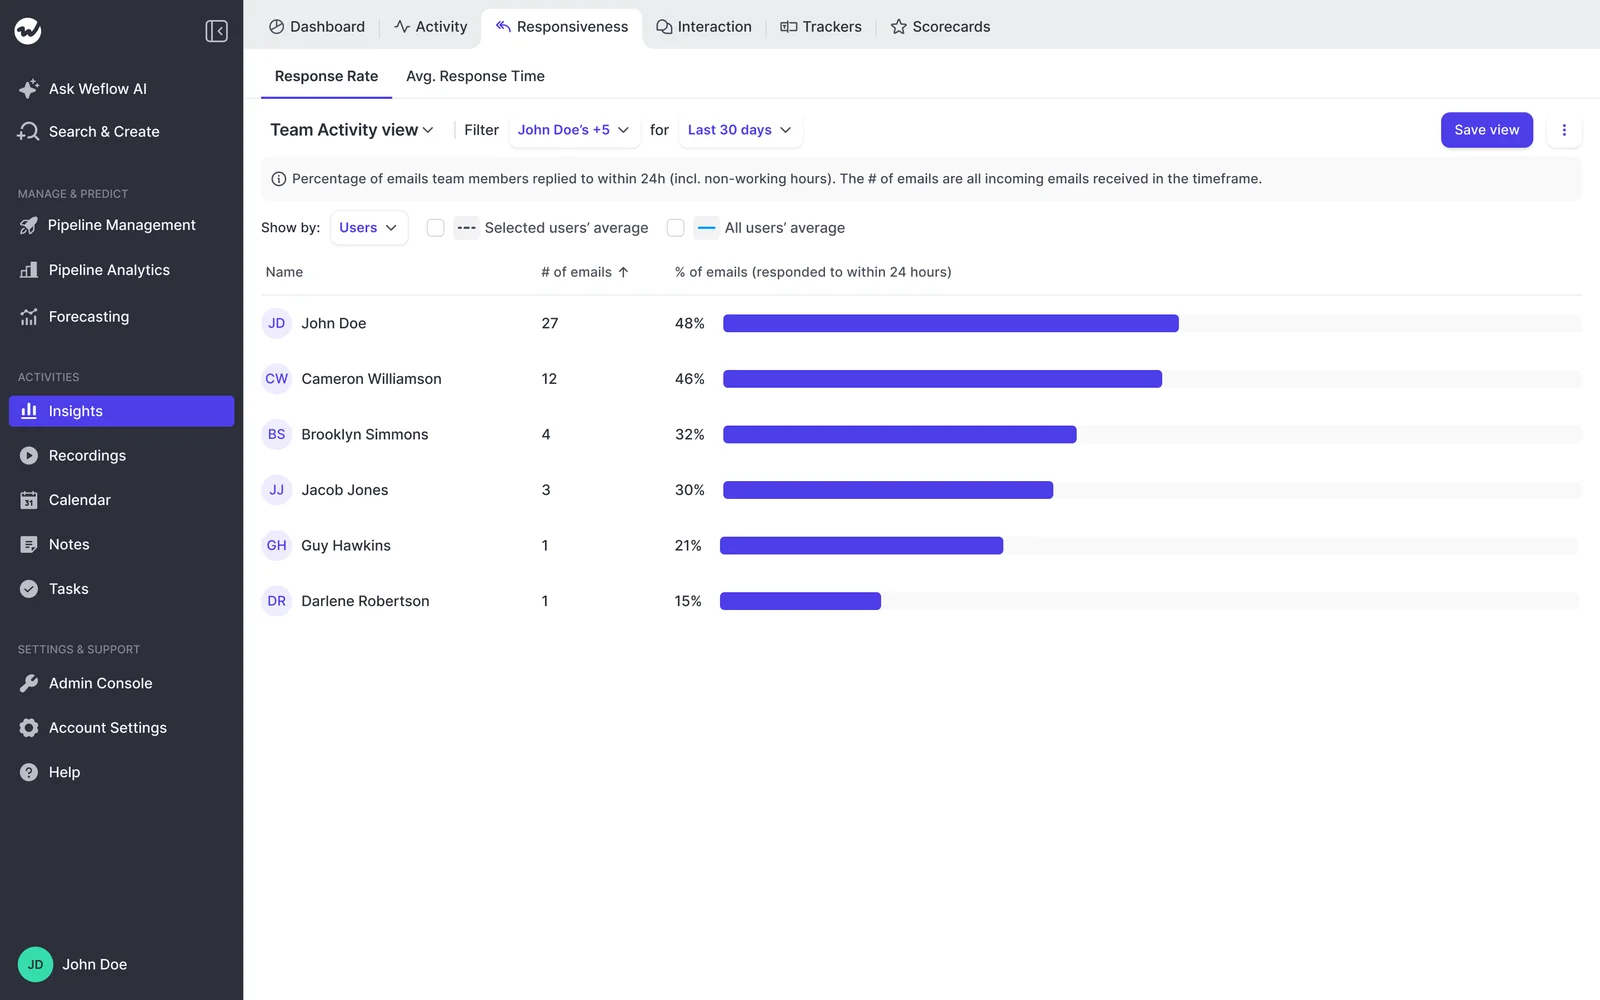Click the Insights bar chart icon
The height and width of the screenshot is (1000, 1600).
[x=29, y=411]
